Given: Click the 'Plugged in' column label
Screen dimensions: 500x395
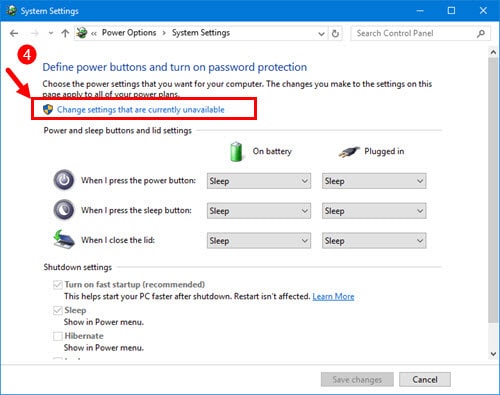Looking at the screenshot, I should 384,151.
